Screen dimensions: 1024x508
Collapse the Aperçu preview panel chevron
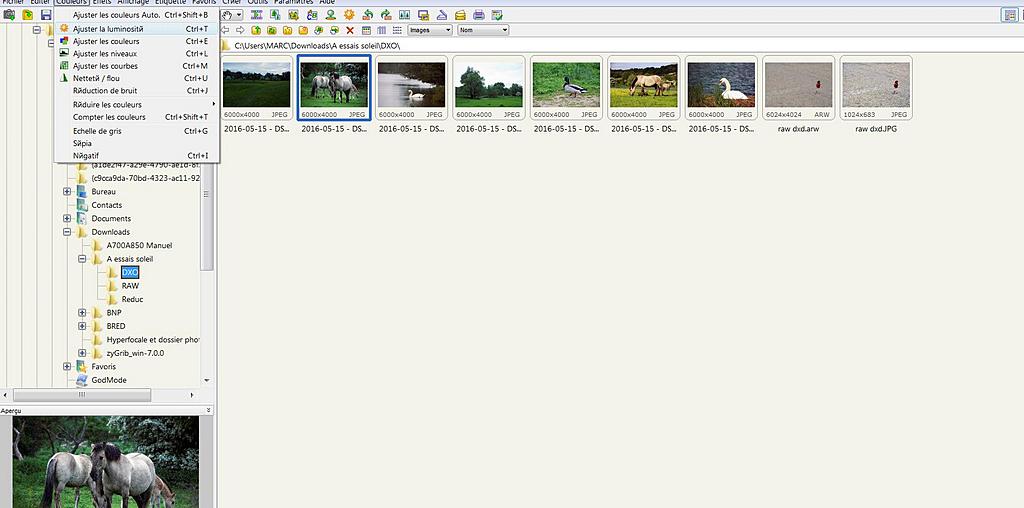point(208,410)
